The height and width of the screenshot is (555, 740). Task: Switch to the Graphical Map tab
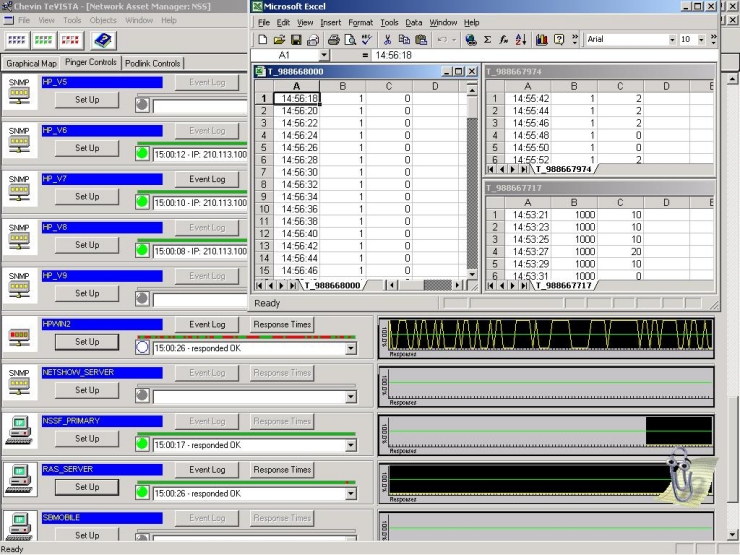31,63
